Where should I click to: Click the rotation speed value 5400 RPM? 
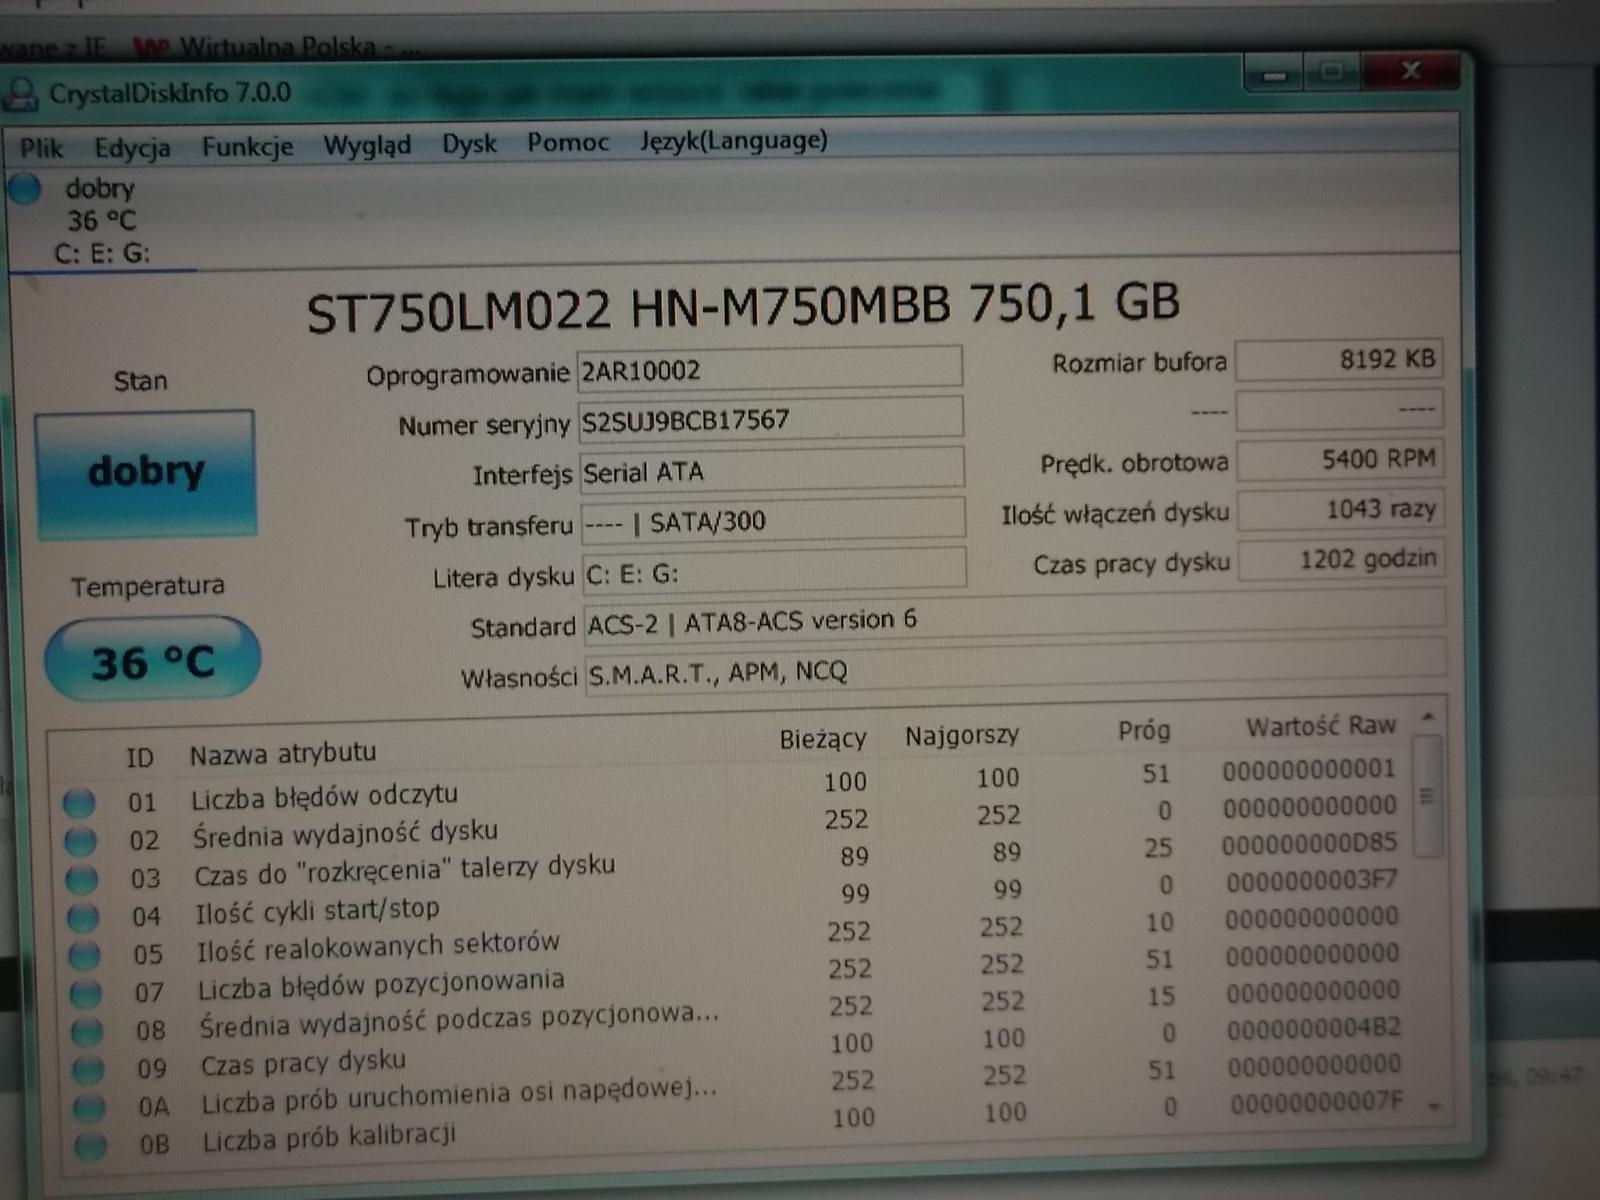pos(1340,460)
